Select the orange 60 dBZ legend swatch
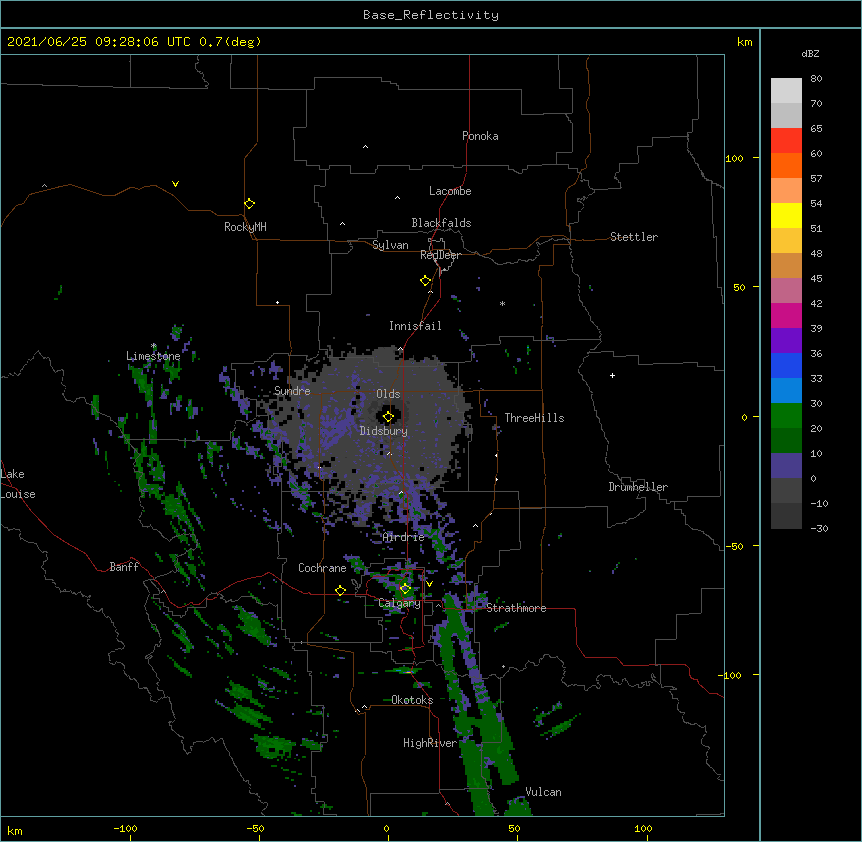Screen dimensions: 862x842 [786, 165]
